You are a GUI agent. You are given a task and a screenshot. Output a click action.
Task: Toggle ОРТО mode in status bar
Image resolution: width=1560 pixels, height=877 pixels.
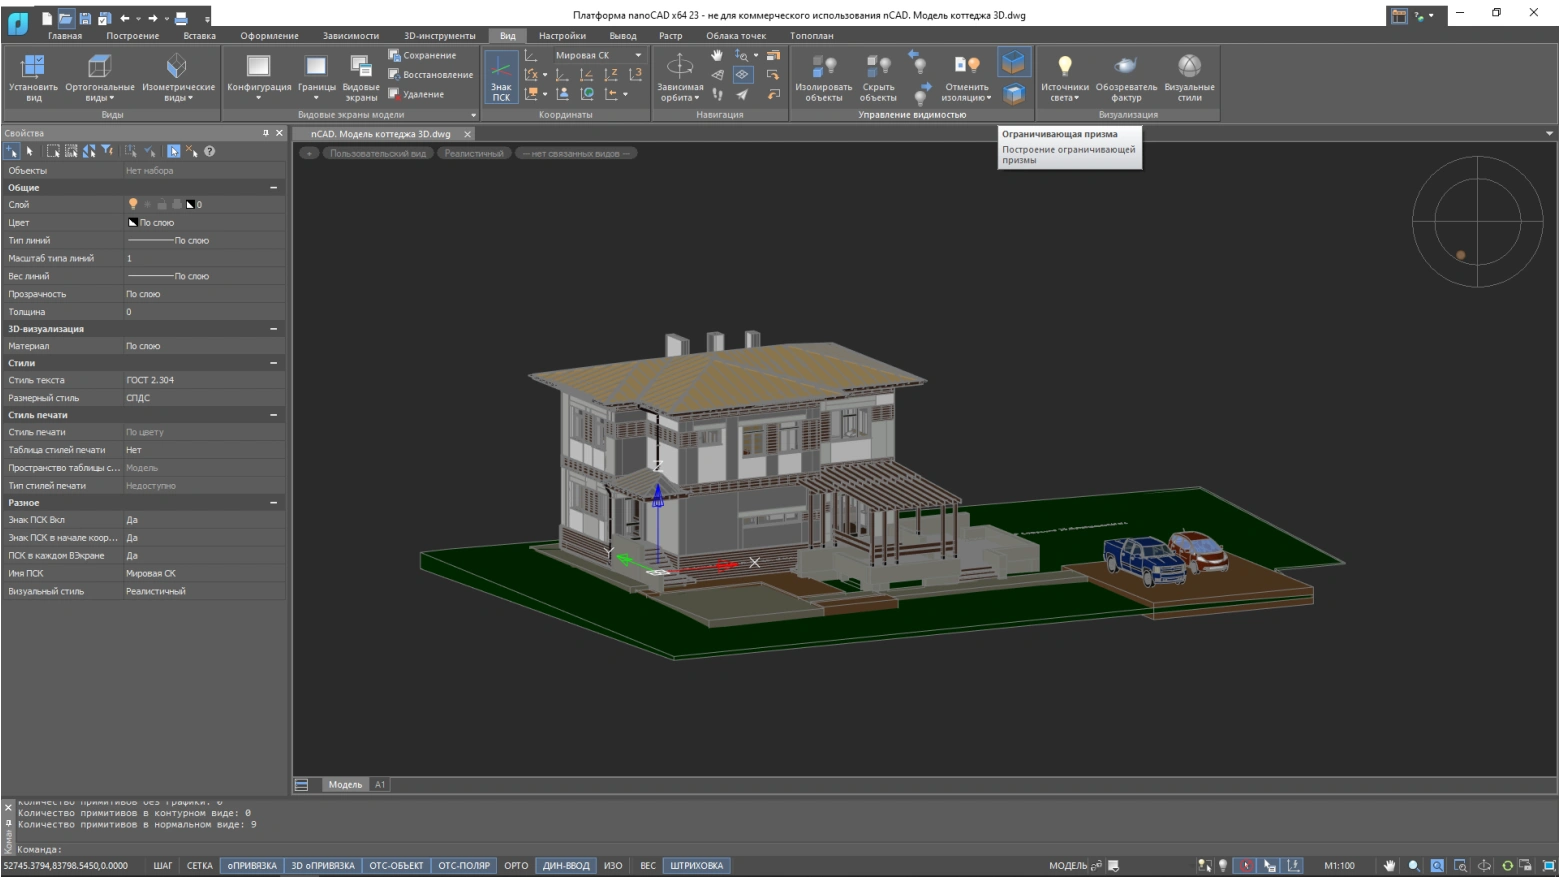coord(516,866)
